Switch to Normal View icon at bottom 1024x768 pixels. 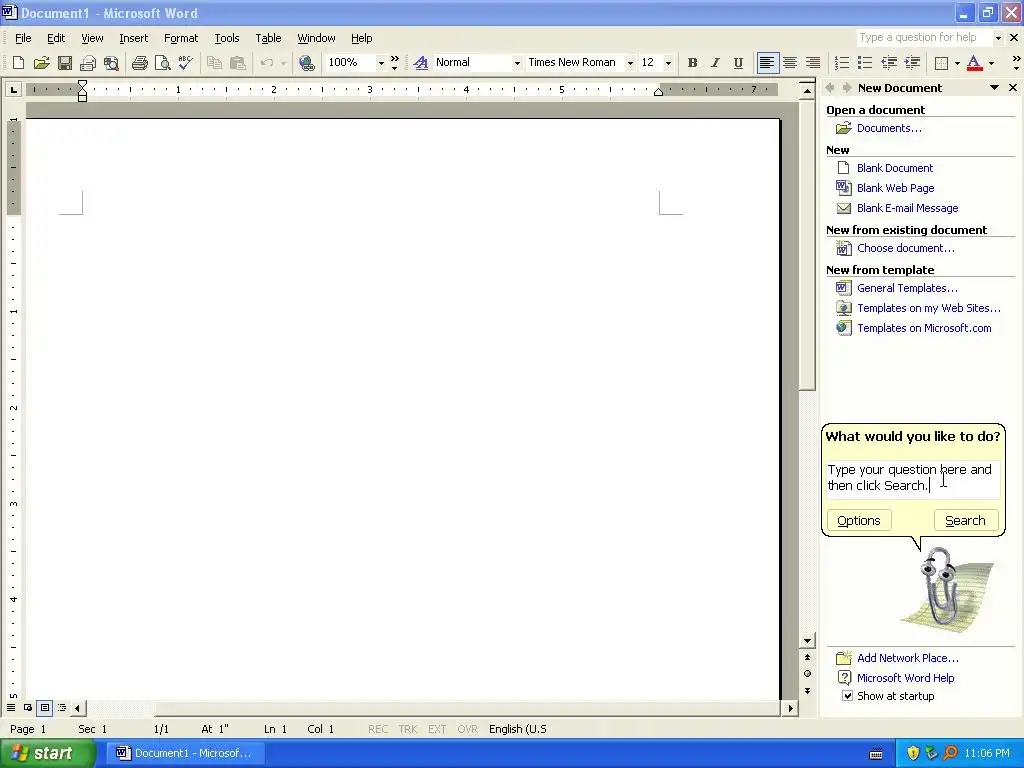[x=11, y=708]
